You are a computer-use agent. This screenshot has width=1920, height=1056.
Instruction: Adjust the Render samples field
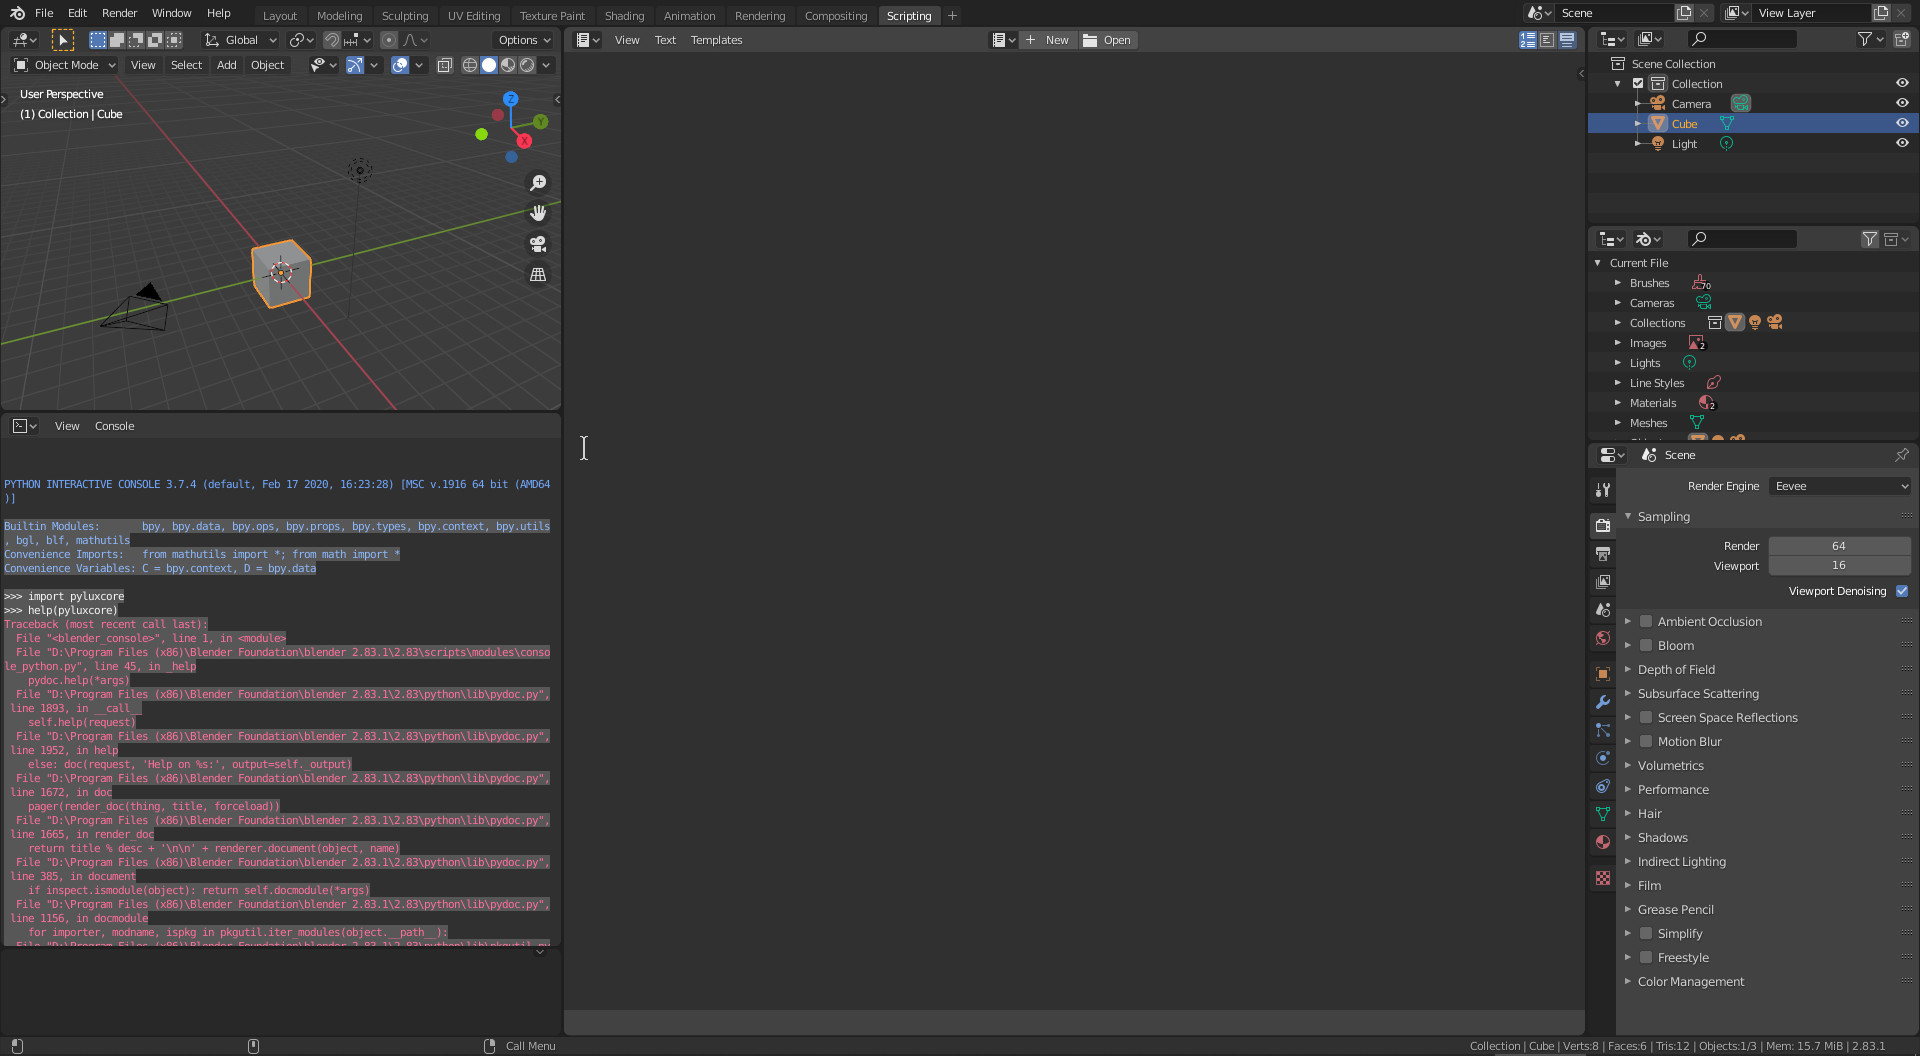click(1838, 546)
